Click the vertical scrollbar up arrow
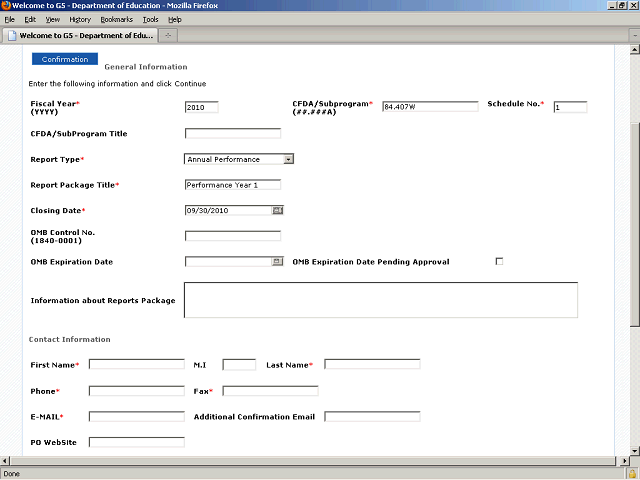This screenshot has height=480, width=640. point(634,50)
